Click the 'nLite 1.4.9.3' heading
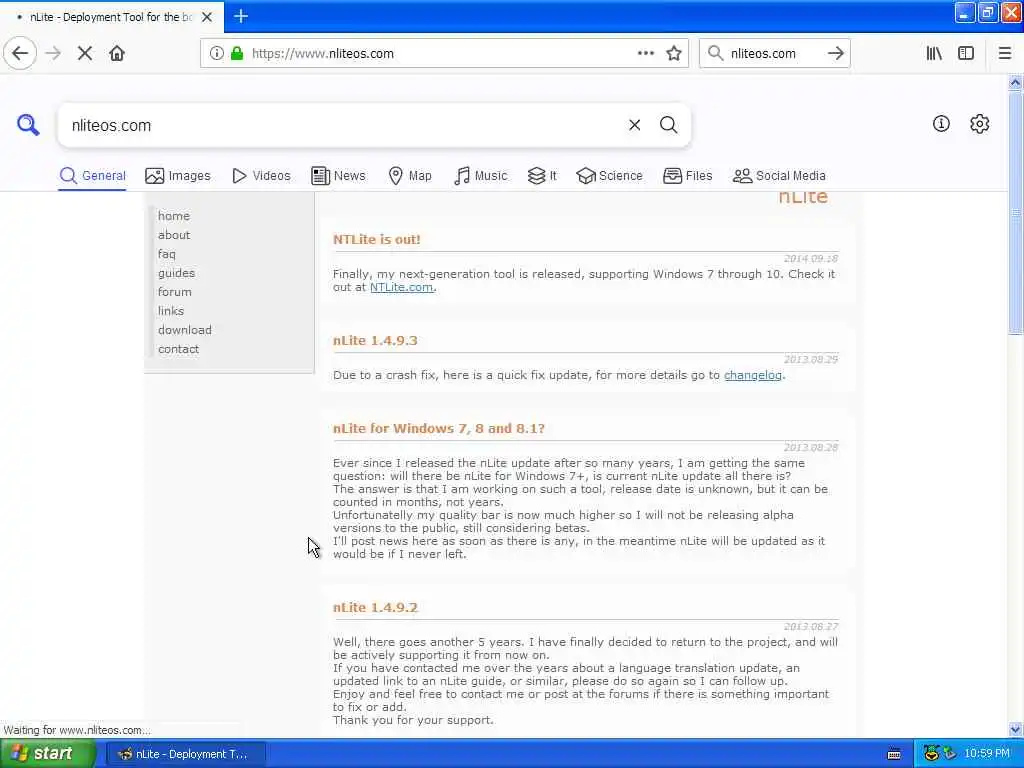This screenshot has width=1024, height=768. tap(375, 341)
